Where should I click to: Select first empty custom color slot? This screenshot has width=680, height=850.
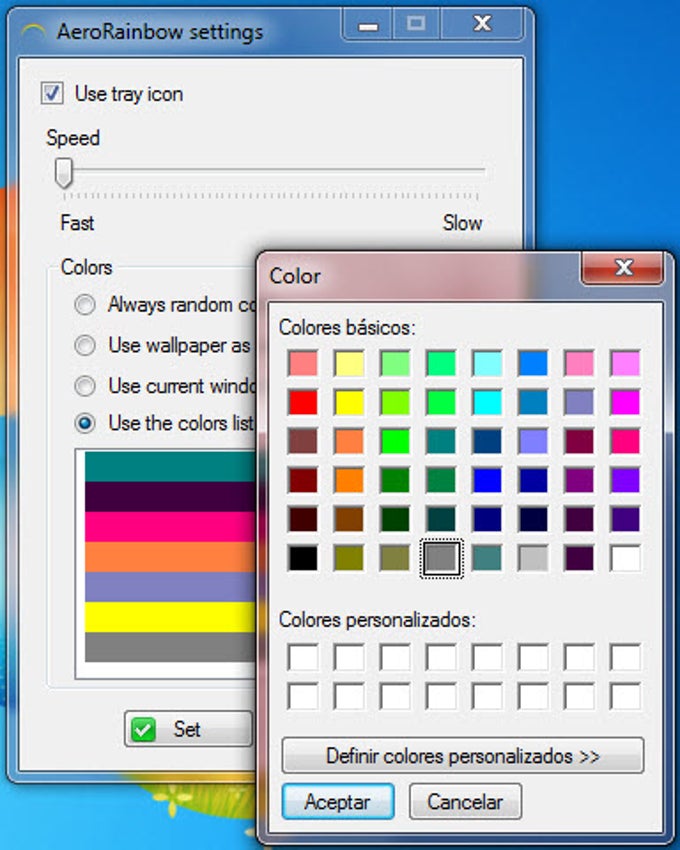[x=303, y=657]
